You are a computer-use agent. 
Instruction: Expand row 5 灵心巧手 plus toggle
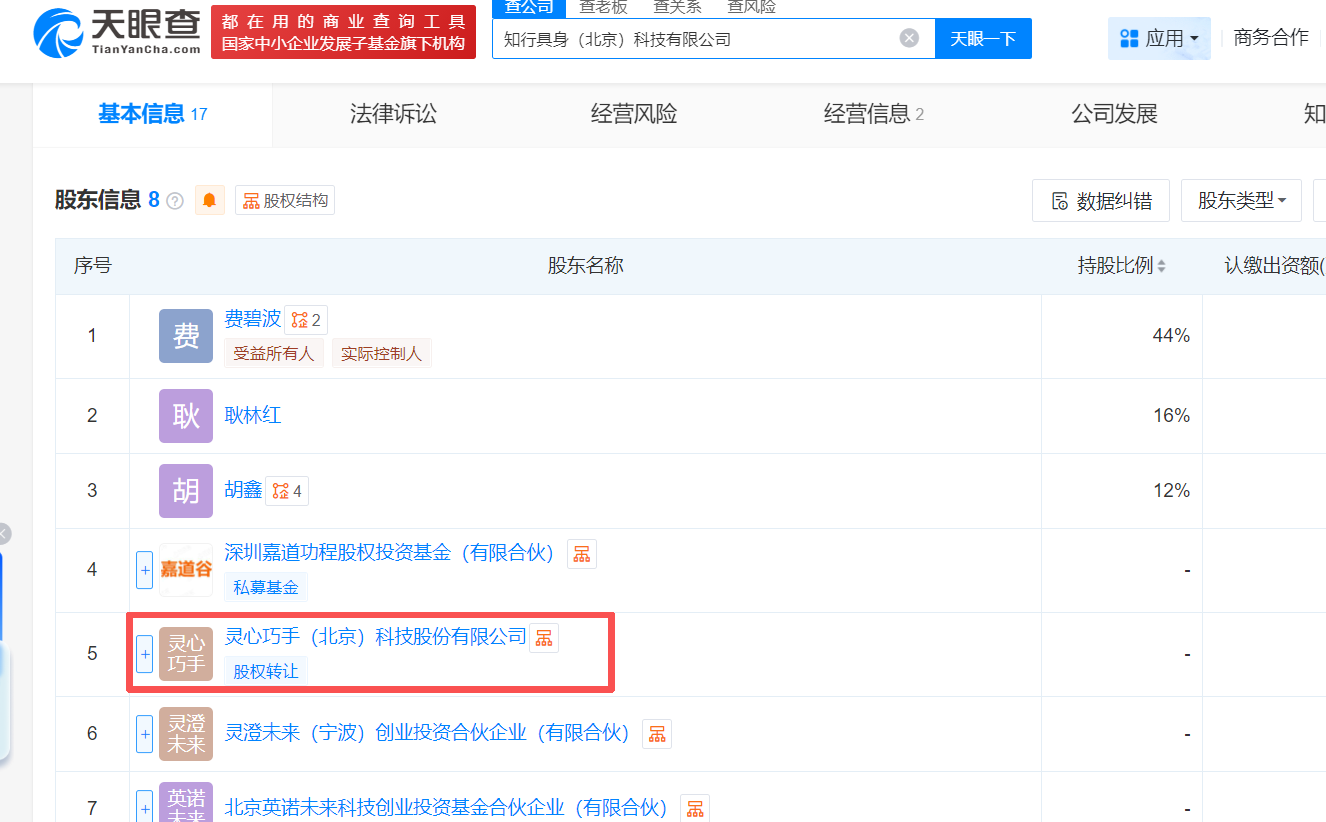click(144, 654)
